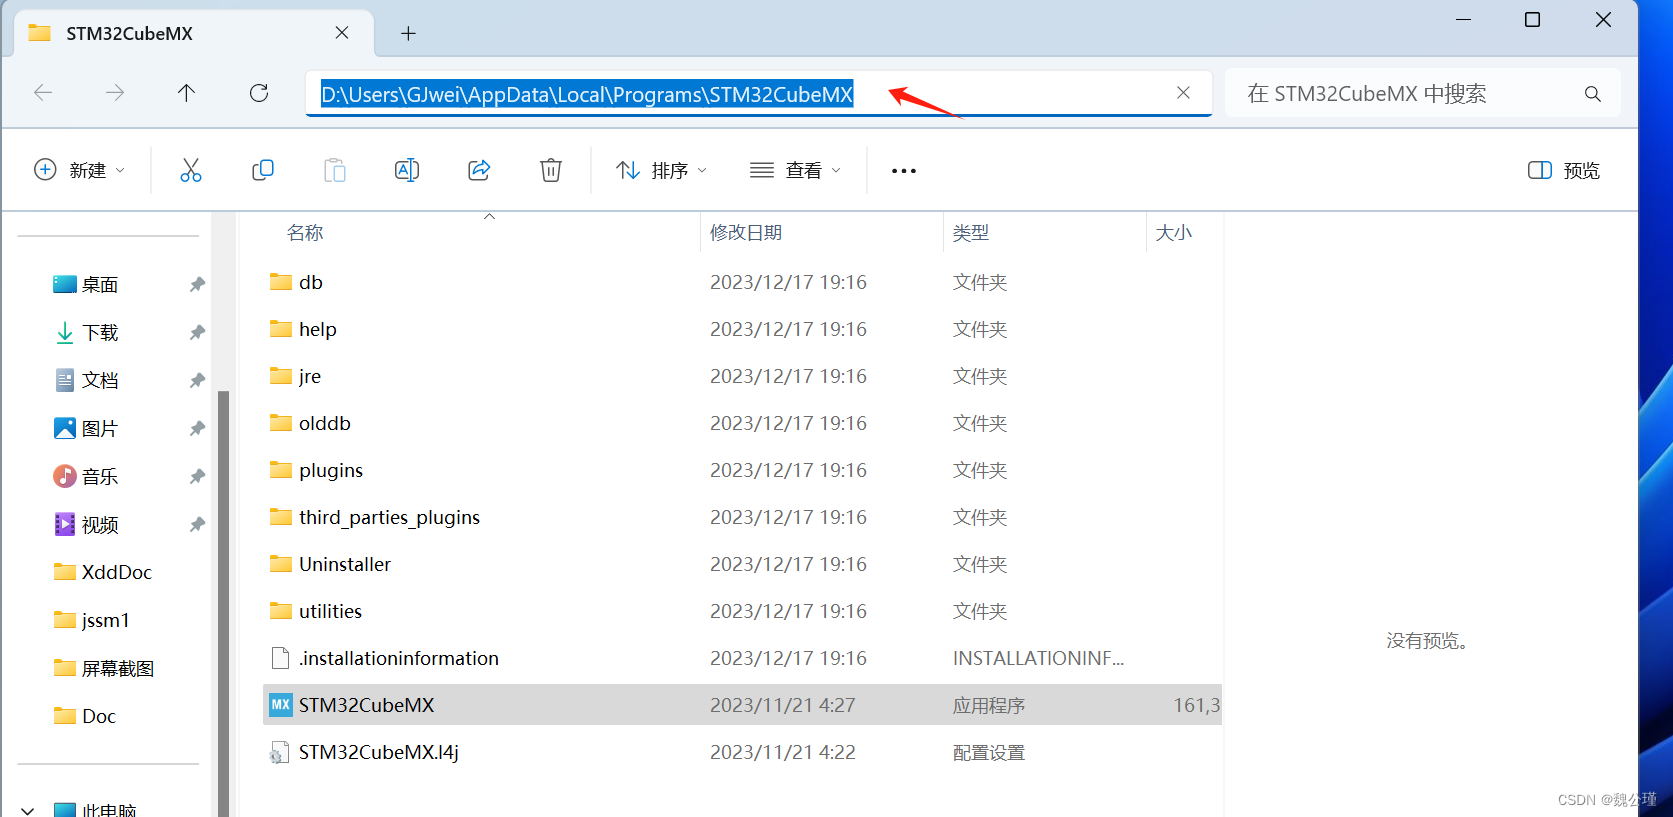Select the db folder
Viewport: 1673px width, 817px height.
pos(296,282)
